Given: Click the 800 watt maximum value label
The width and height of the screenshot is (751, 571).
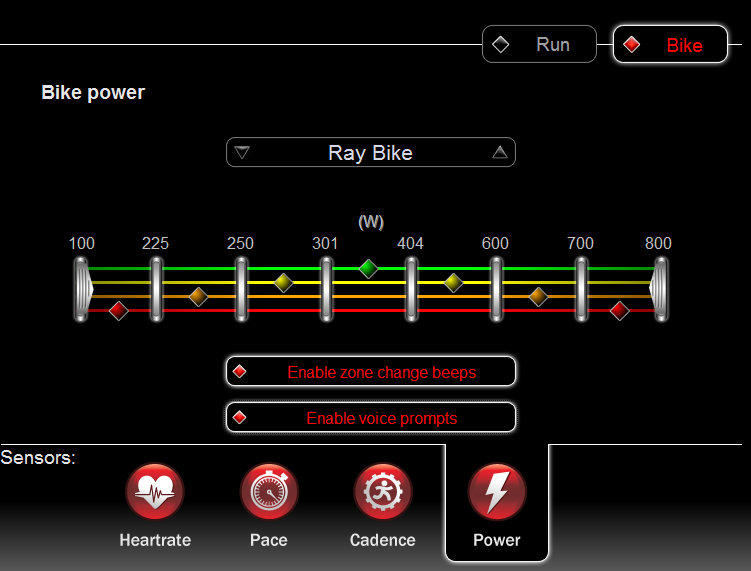Looking at the screenshot, I should (658, 243).
